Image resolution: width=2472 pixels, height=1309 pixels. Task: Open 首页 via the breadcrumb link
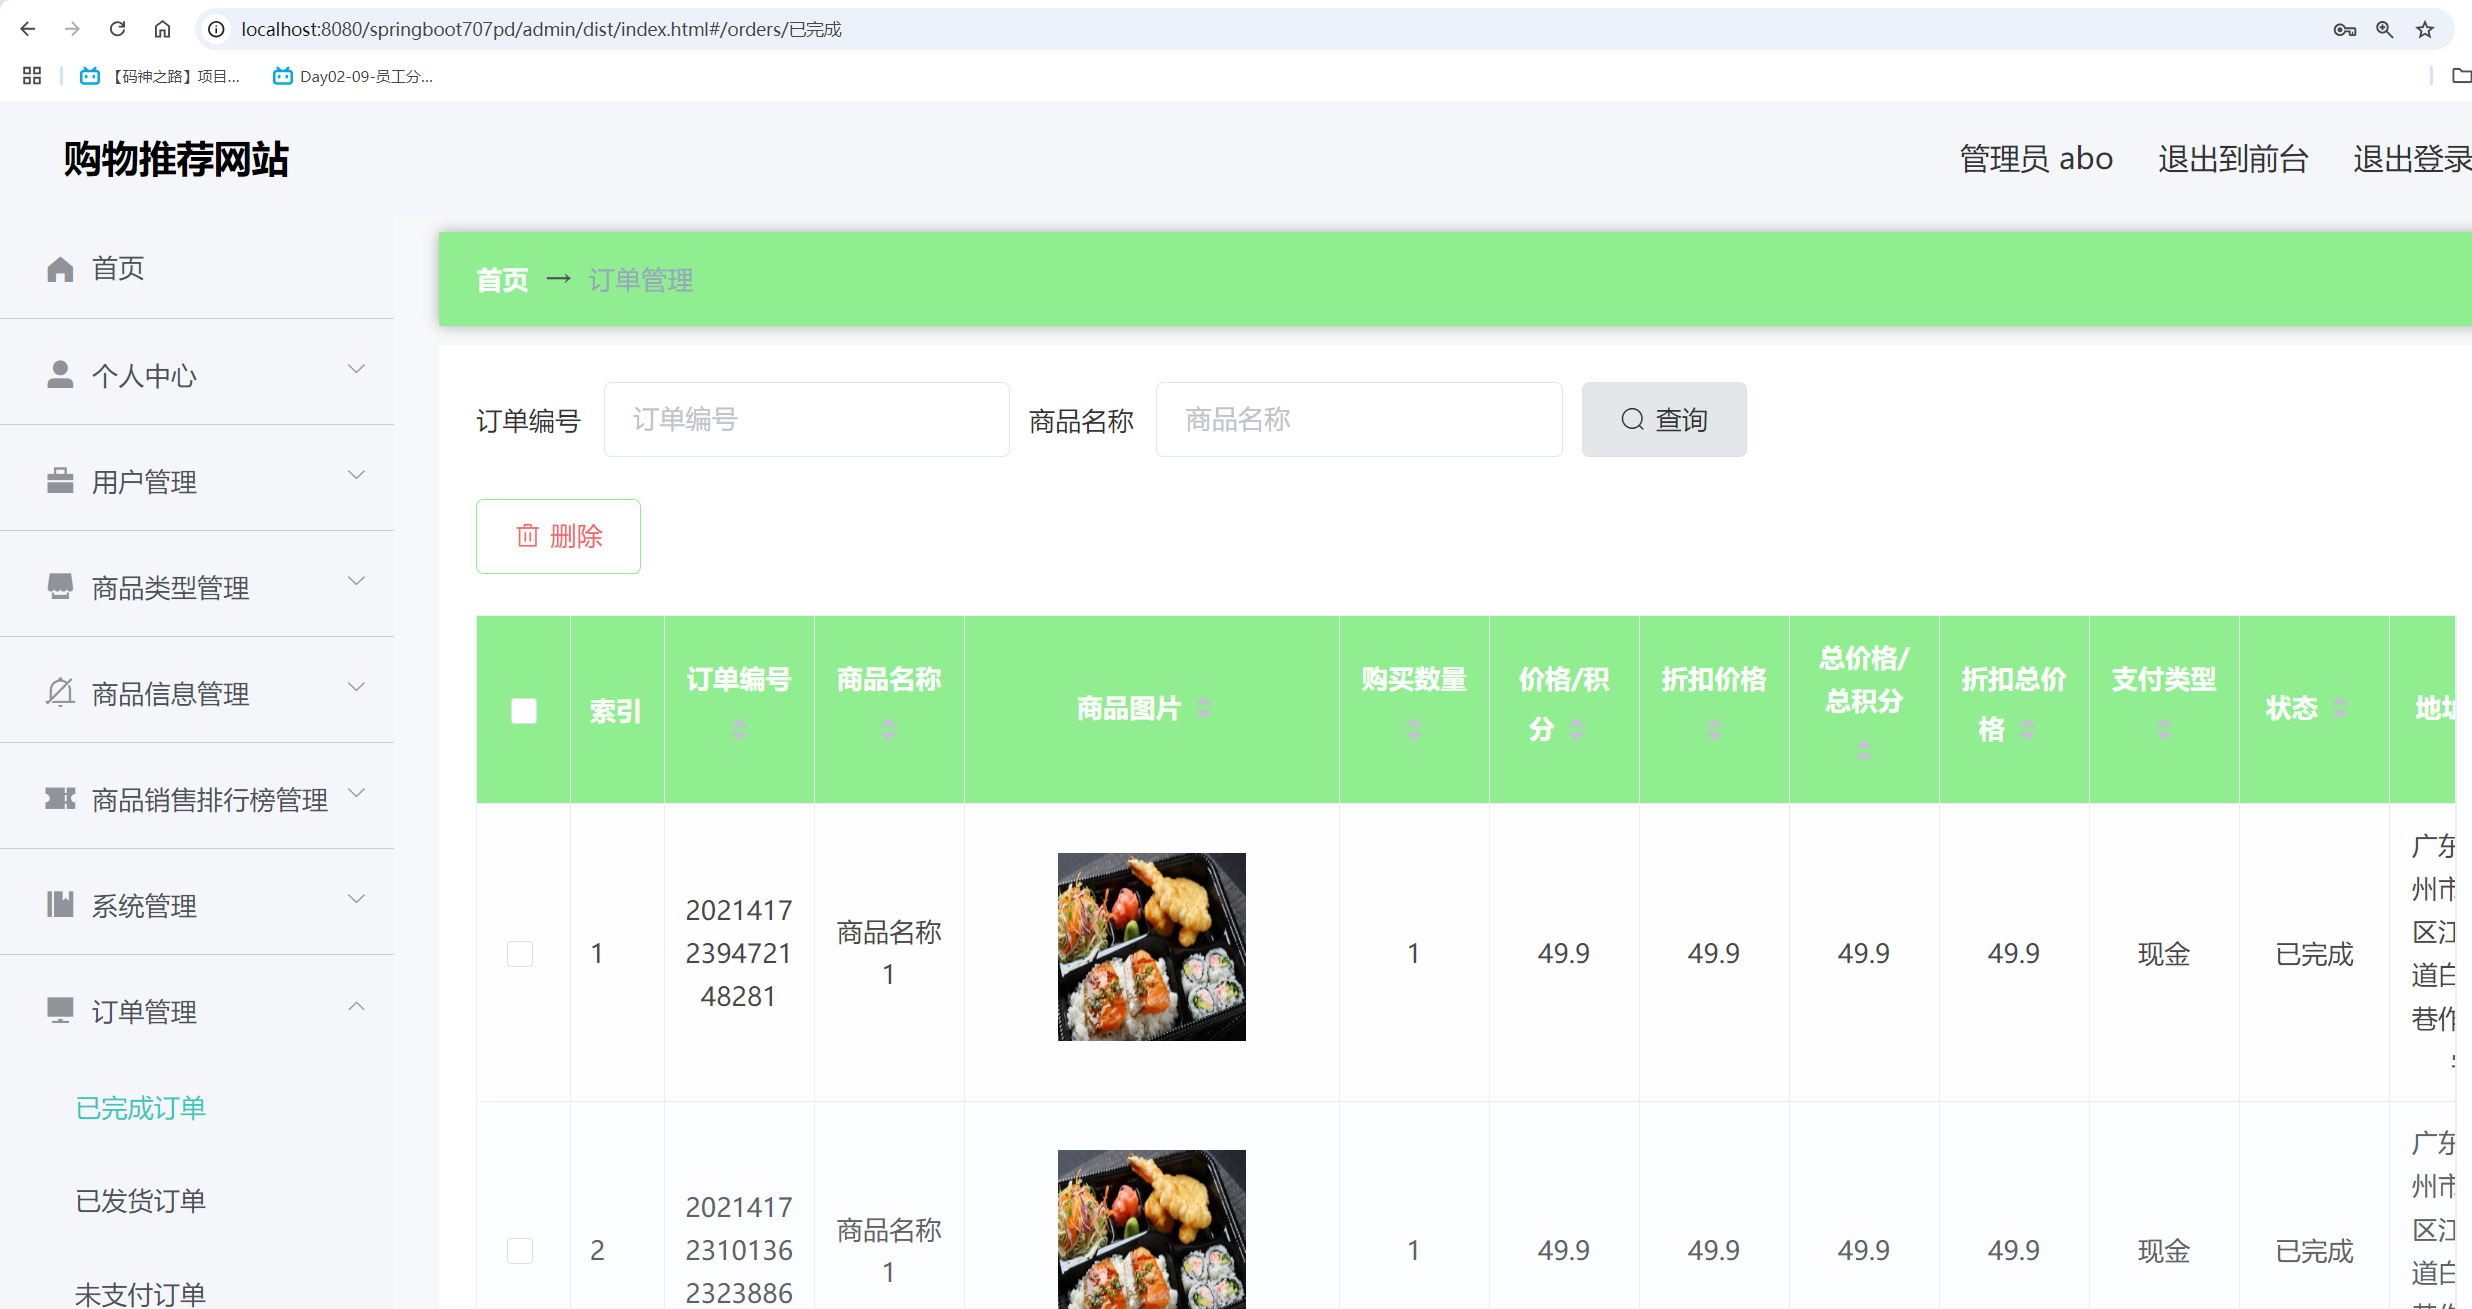pyautogui.click(x=502, y=280)
